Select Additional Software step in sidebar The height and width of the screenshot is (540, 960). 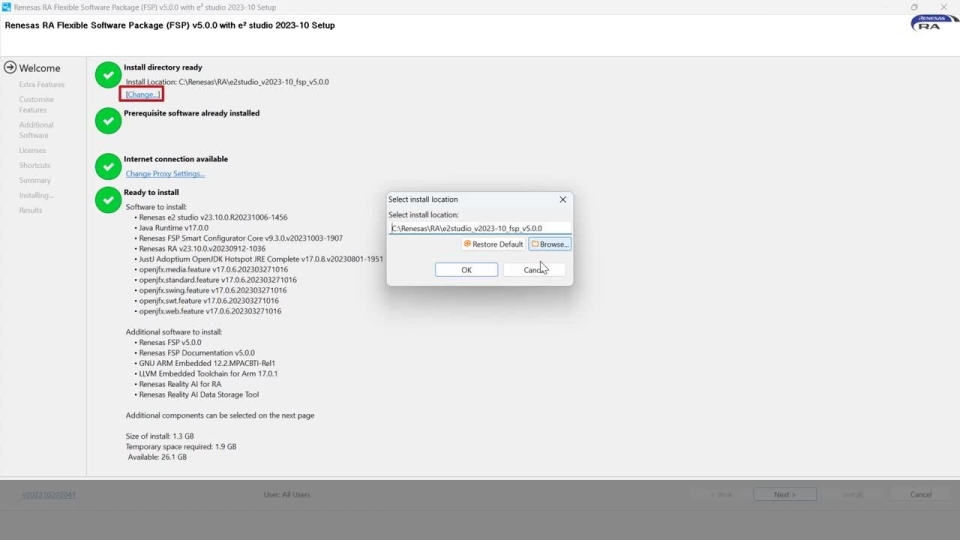pyautogui.click(x=36, y=130)
